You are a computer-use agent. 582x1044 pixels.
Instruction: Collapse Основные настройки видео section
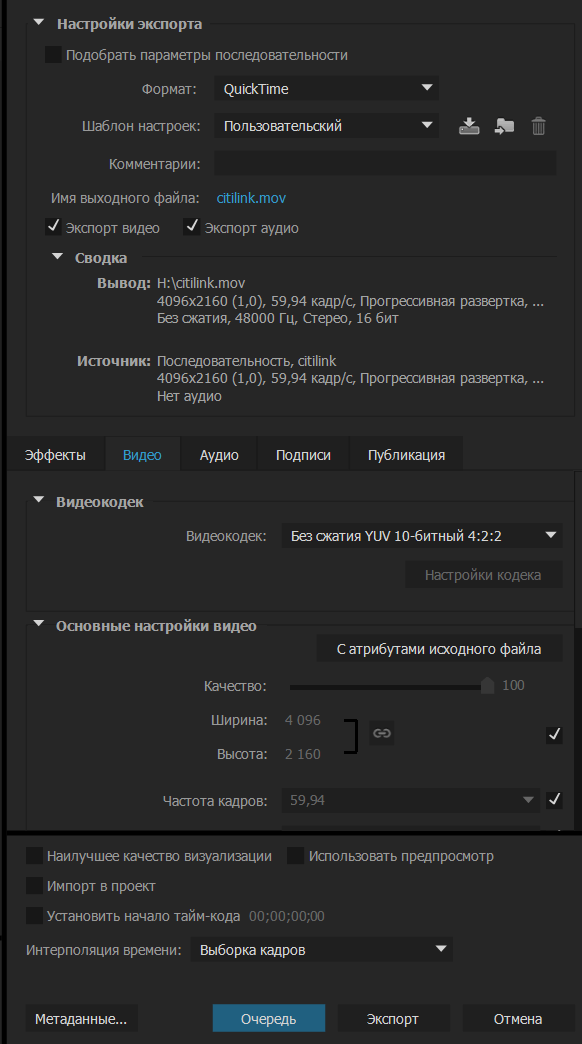pyautogui.click(x=39, y=625)
